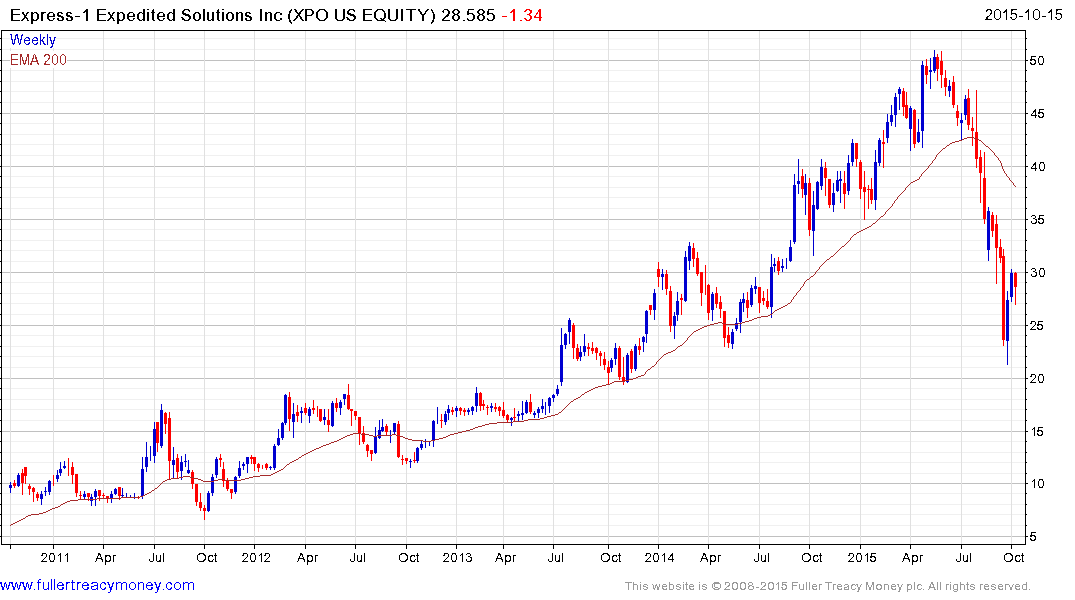Click the 25 price axis label
This screenshot has height=600, width=1075.
[1037, 326]
